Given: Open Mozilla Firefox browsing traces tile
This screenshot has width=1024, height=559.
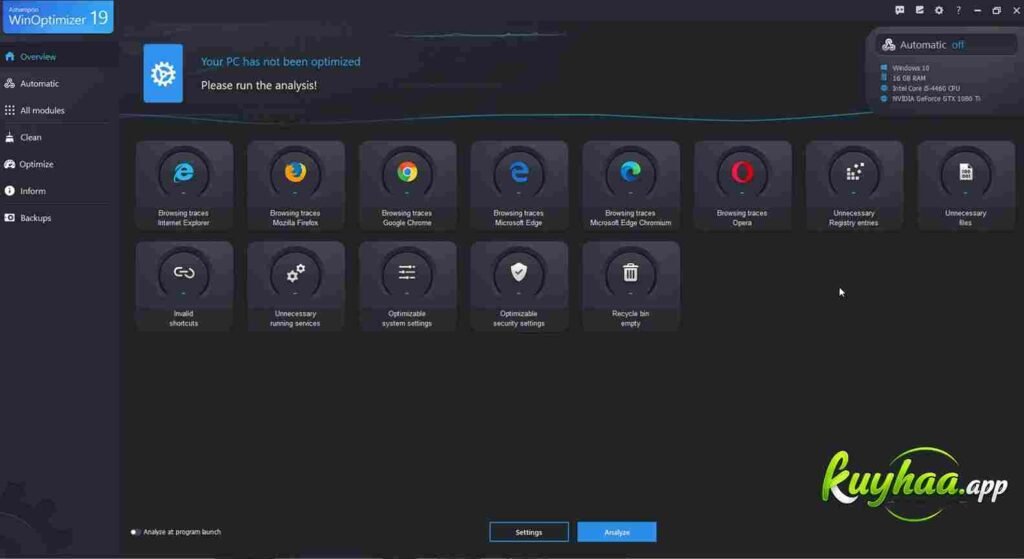Looking at the screenshot, I should pyautogui.click(x=295, y=185).
